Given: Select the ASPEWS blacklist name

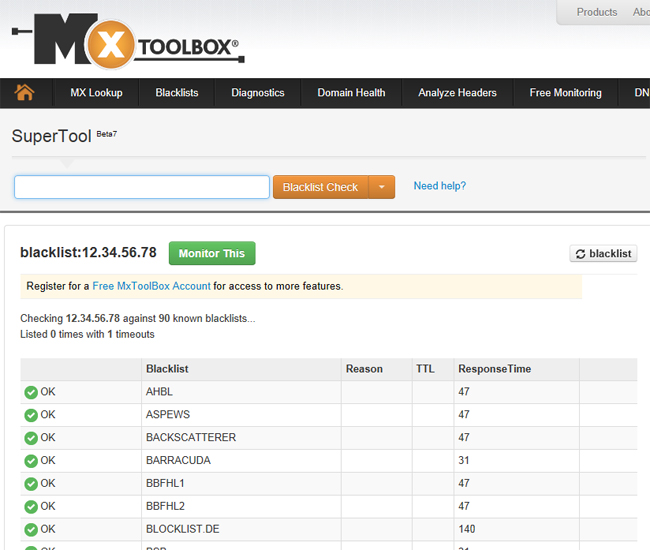Looking at the screenshot, I should coord(167,414).
